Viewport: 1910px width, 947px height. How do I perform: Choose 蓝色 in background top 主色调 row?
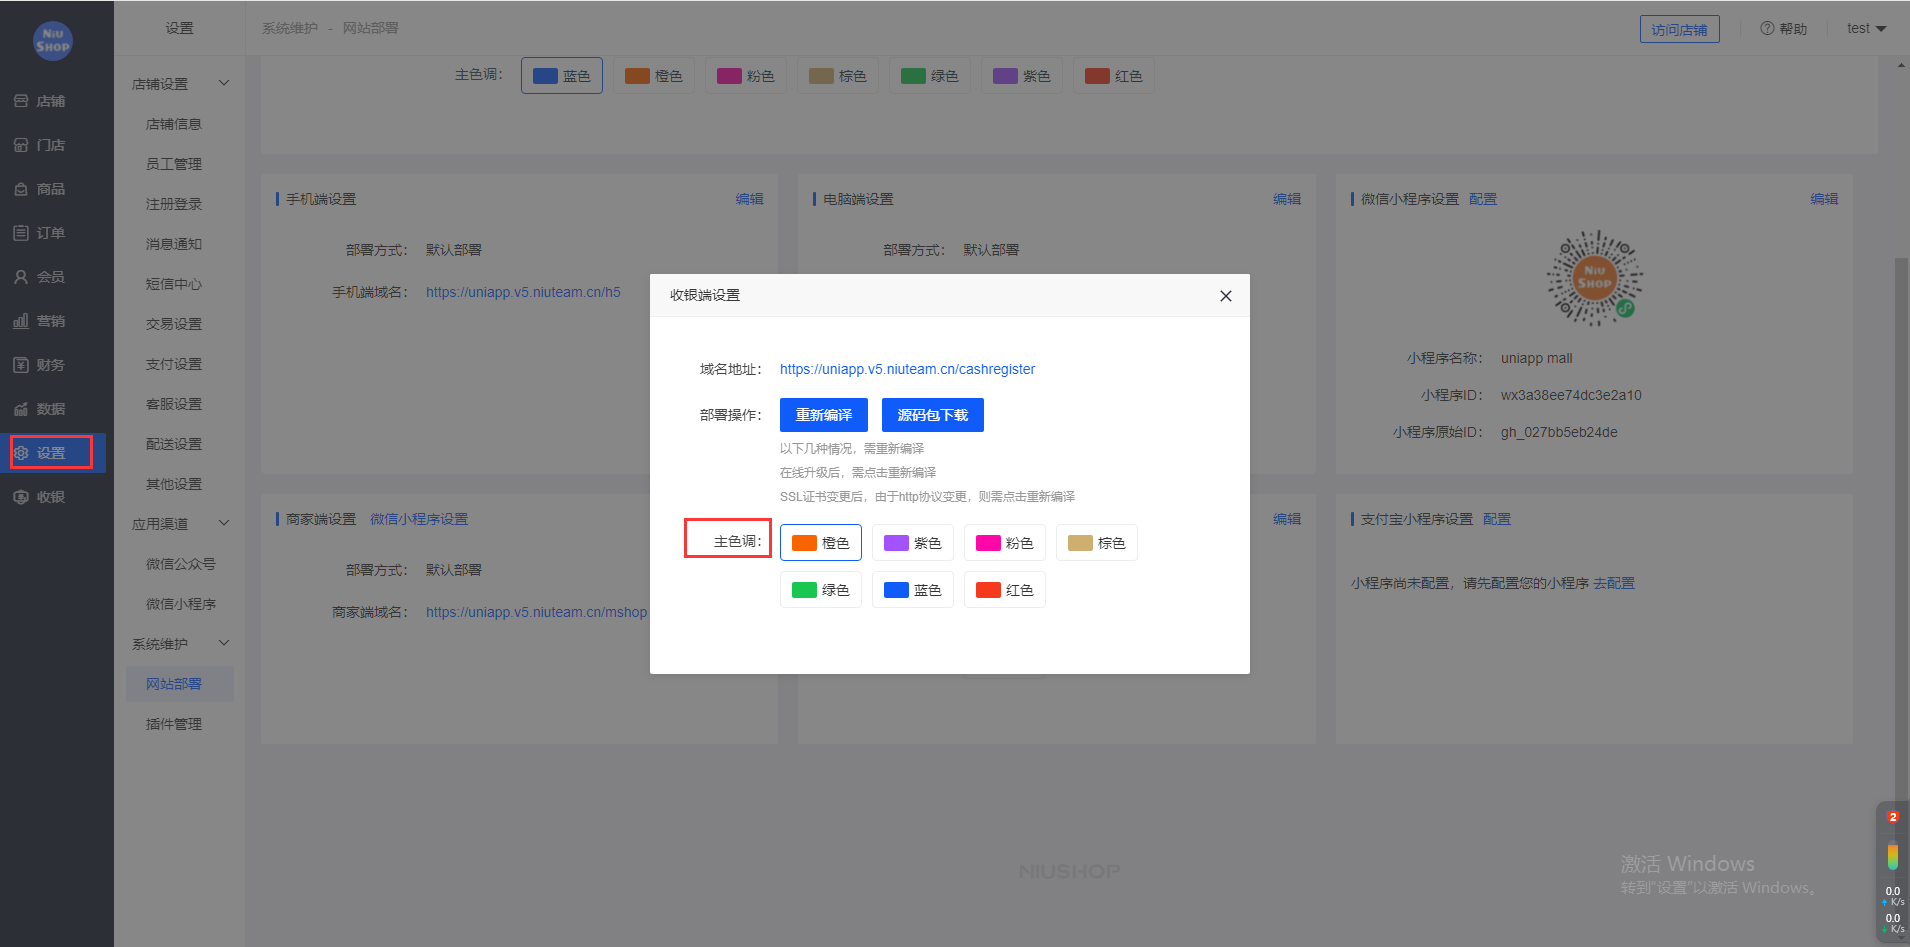pos(562,76)
